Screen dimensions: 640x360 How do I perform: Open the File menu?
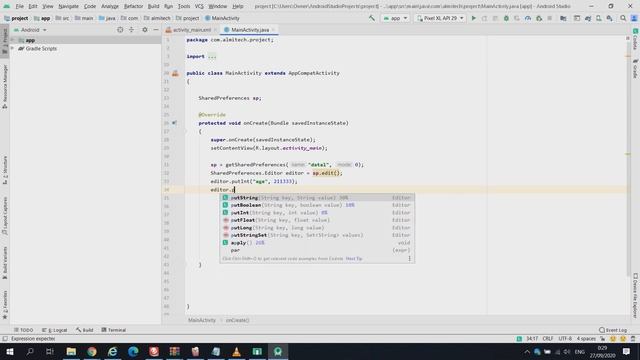(20, 6)
